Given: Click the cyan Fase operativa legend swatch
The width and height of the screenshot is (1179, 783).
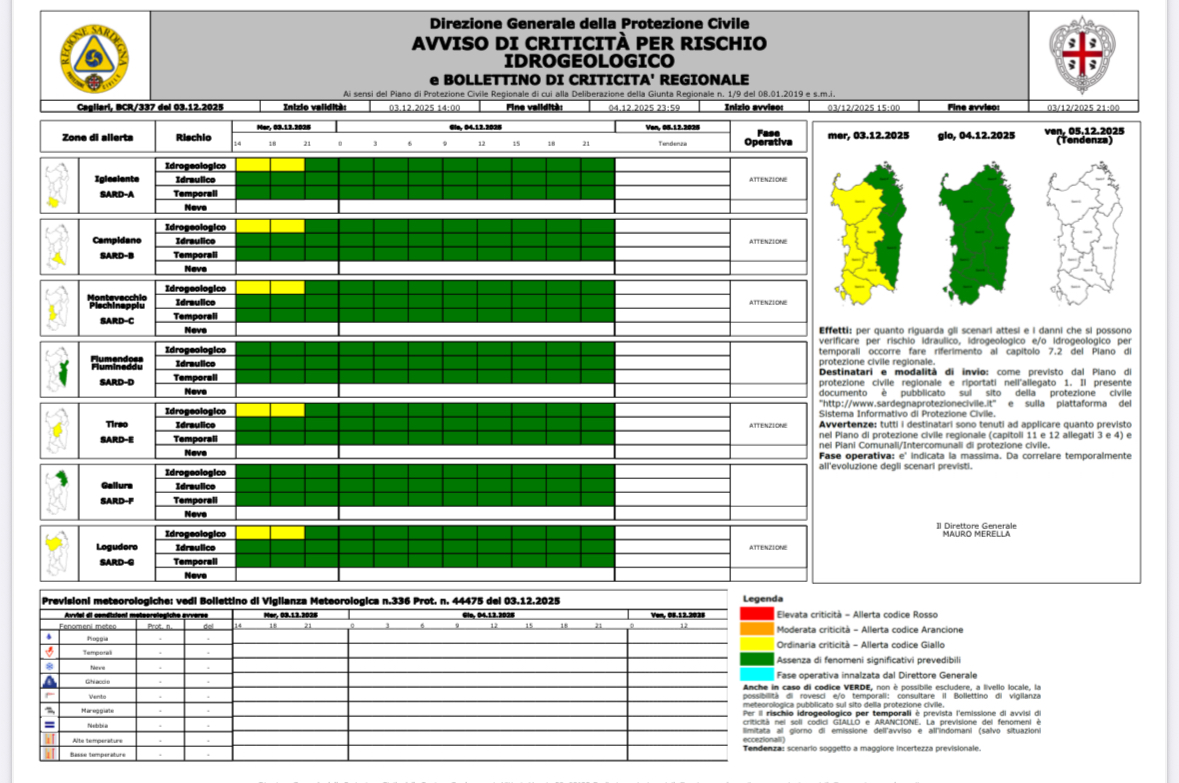Looking at the screenshot, I should tap(756, 675).
